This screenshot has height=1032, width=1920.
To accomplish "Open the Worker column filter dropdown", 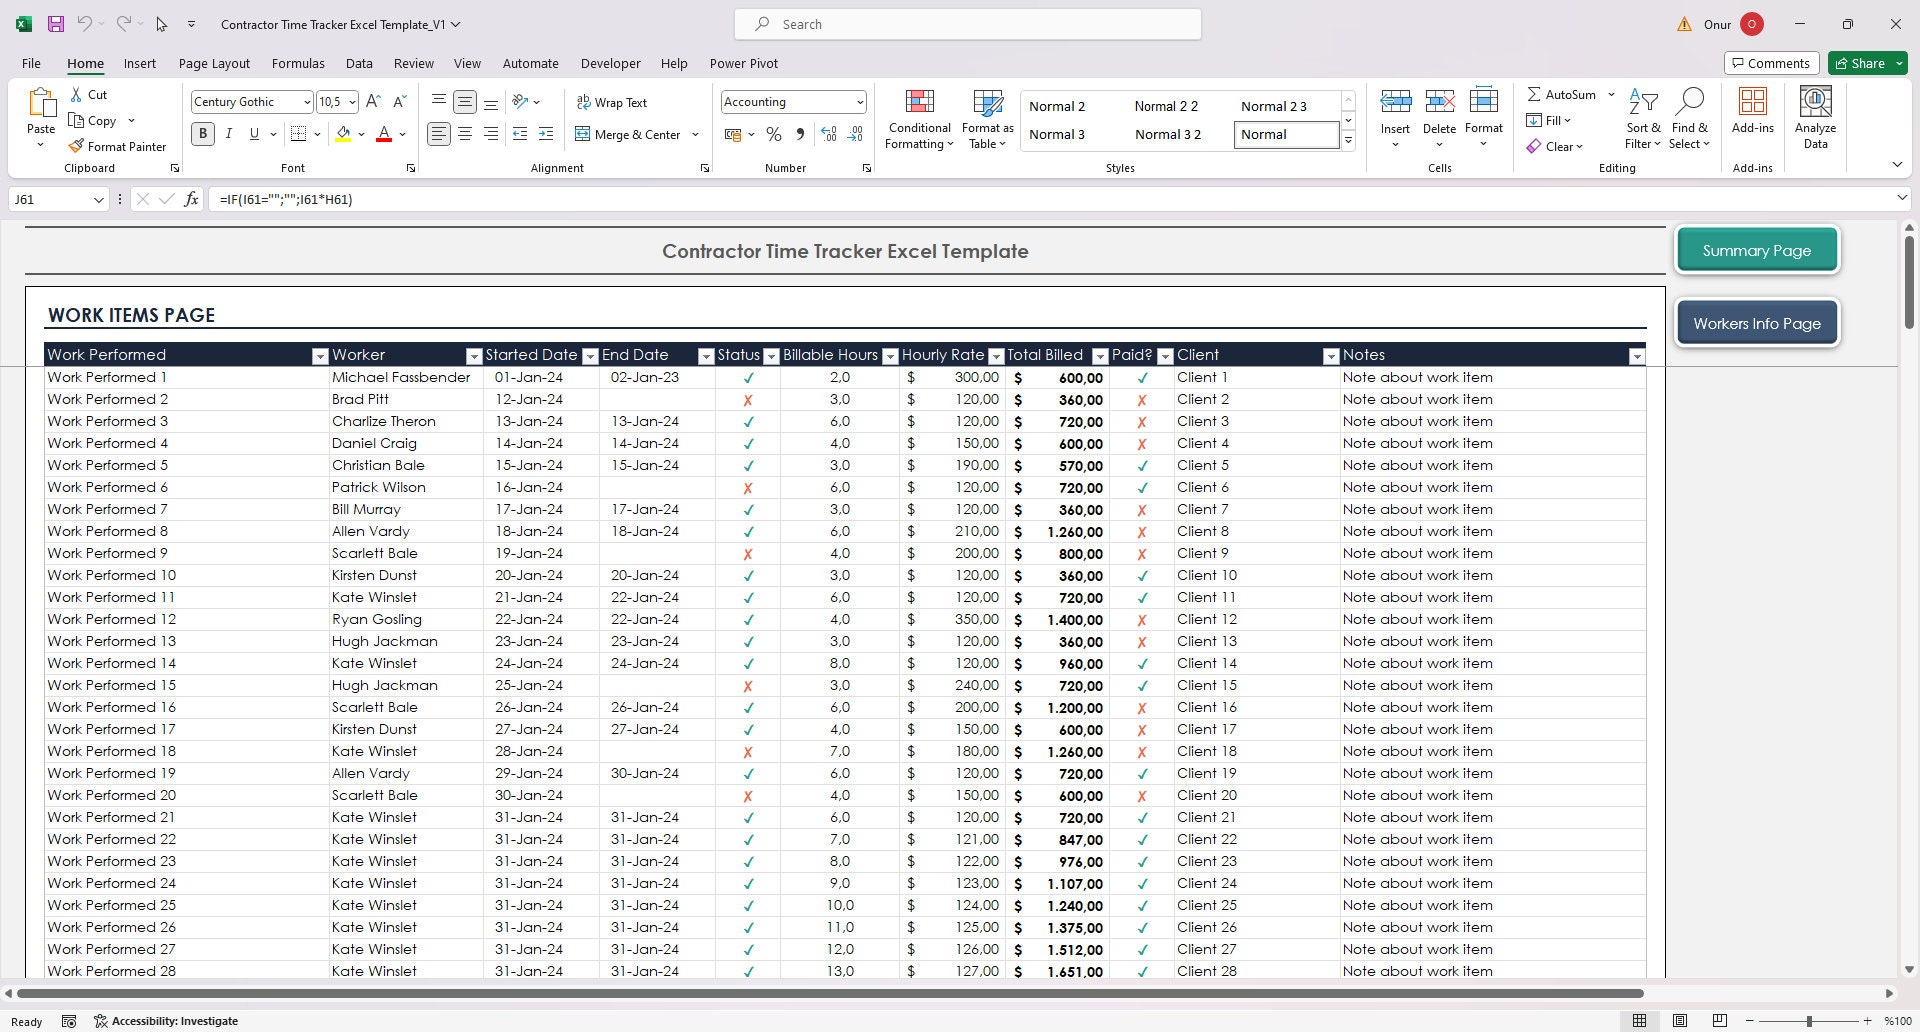I will click(x=474, y=355).
